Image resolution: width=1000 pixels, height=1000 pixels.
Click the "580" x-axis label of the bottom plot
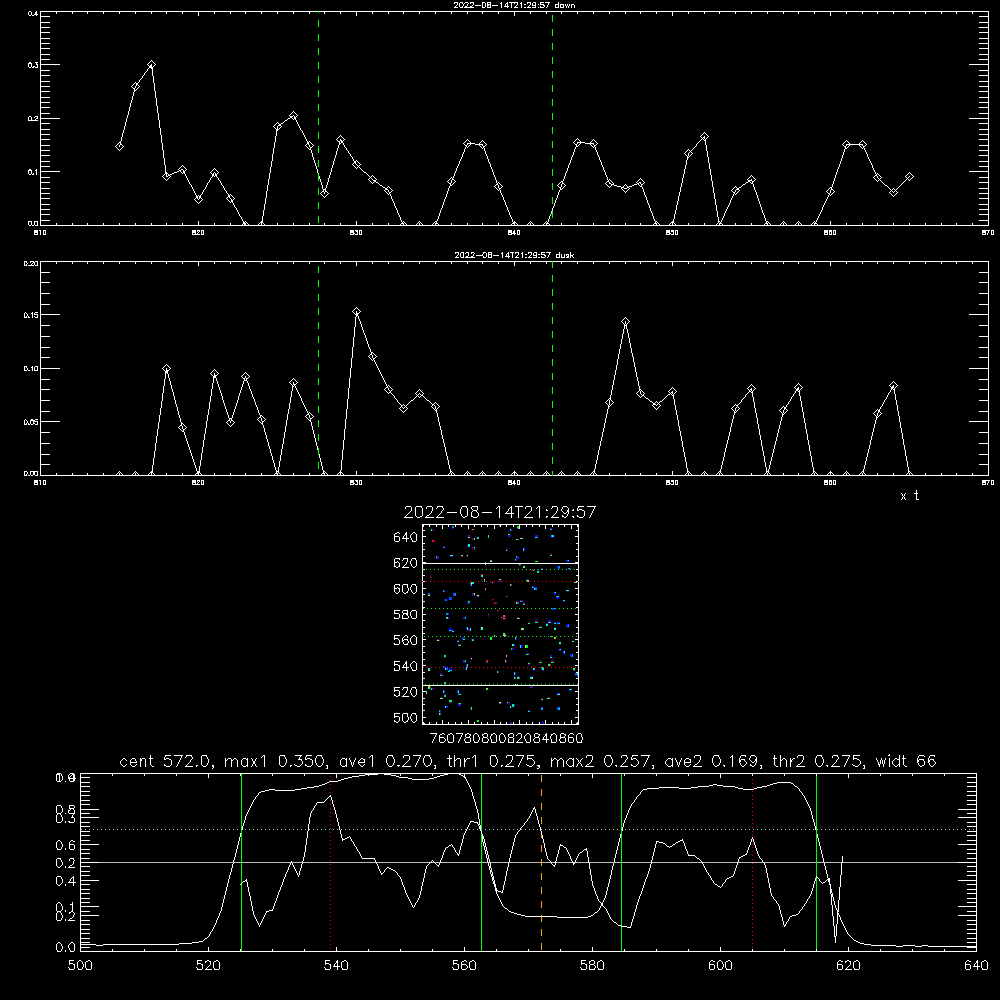[592, 966]
